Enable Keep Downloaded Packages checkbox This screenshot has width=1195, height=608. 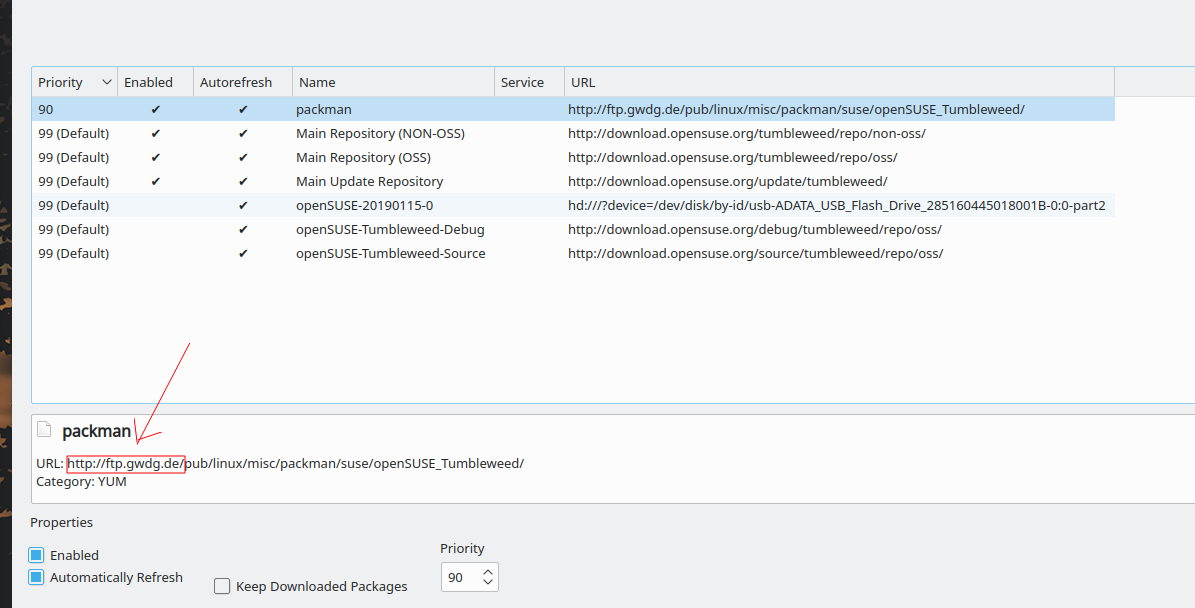(222, 586)
